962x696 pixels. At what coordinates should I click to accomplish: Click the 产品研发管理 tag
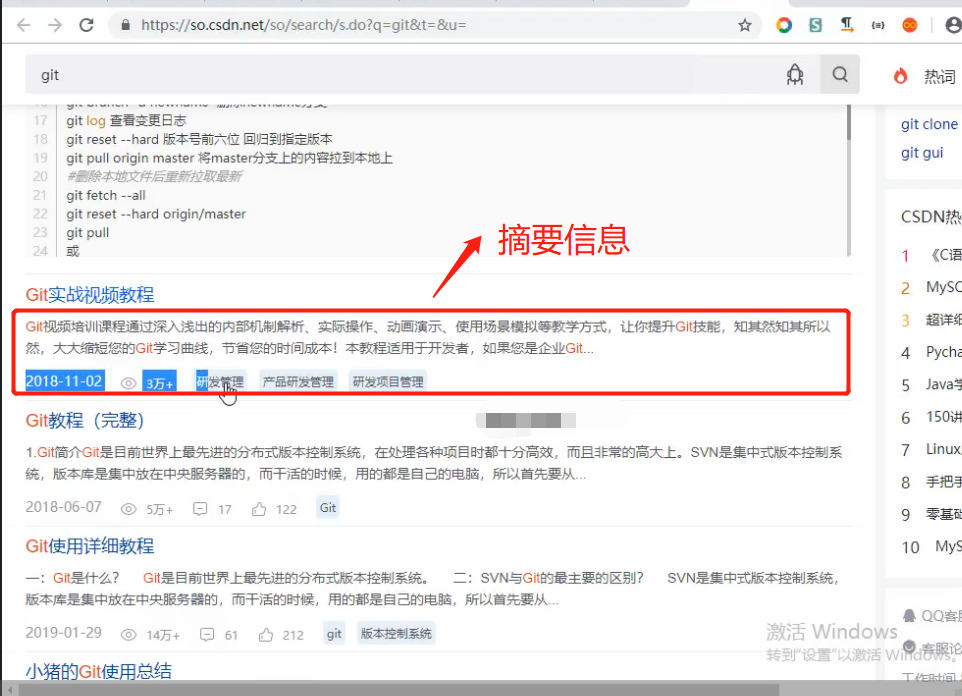tap(298, 382)
